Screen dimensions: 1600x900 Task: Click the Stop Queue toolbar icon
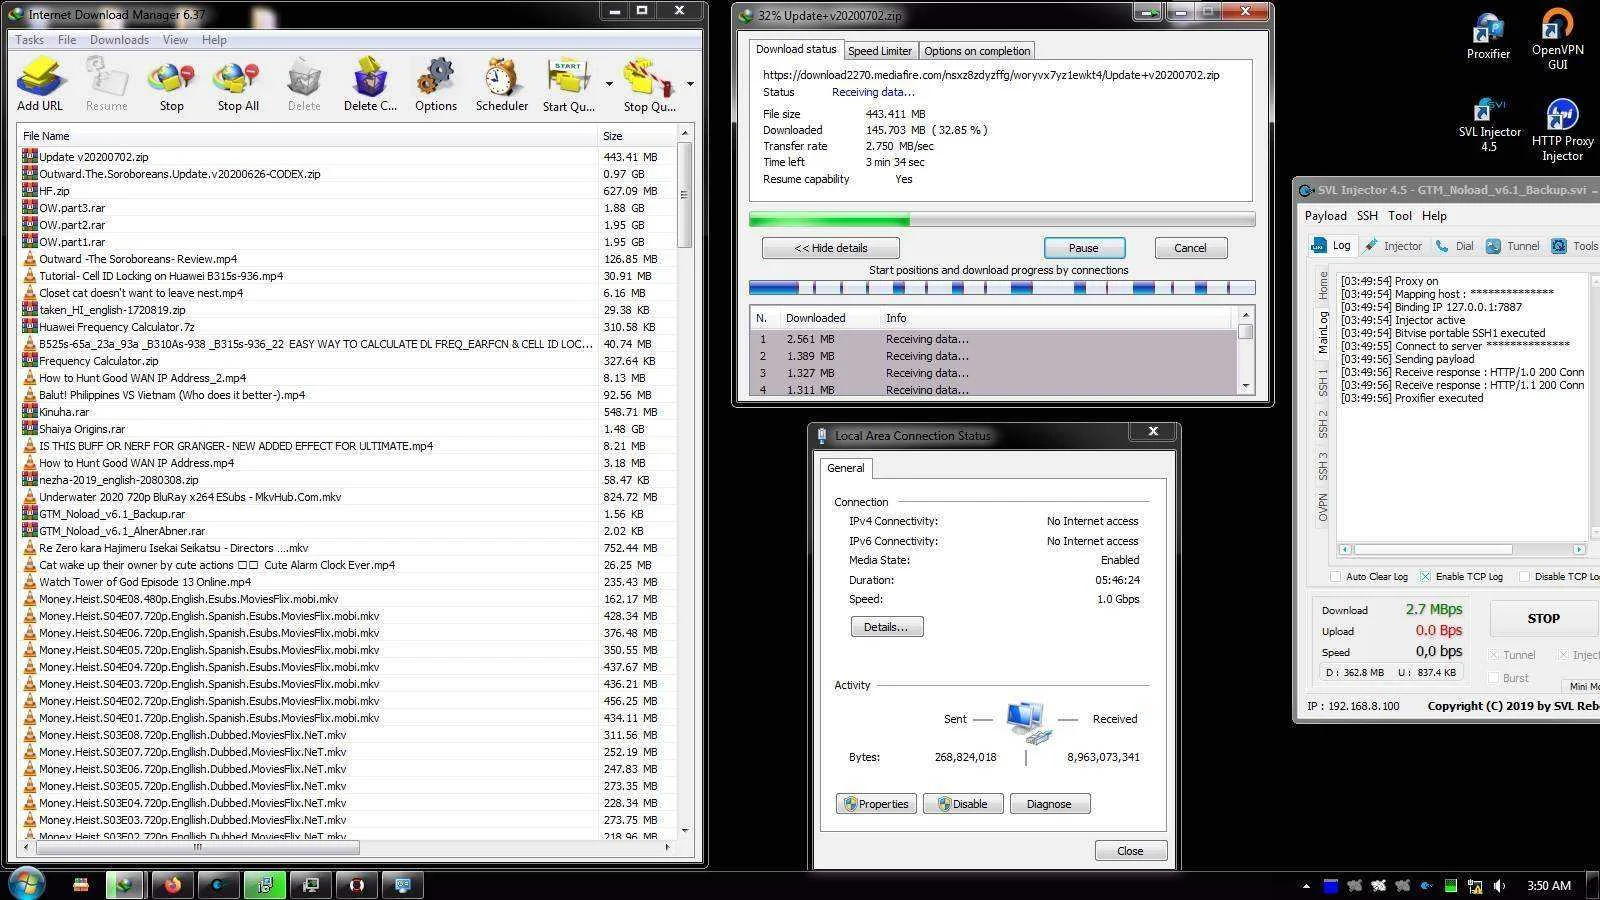649,84
